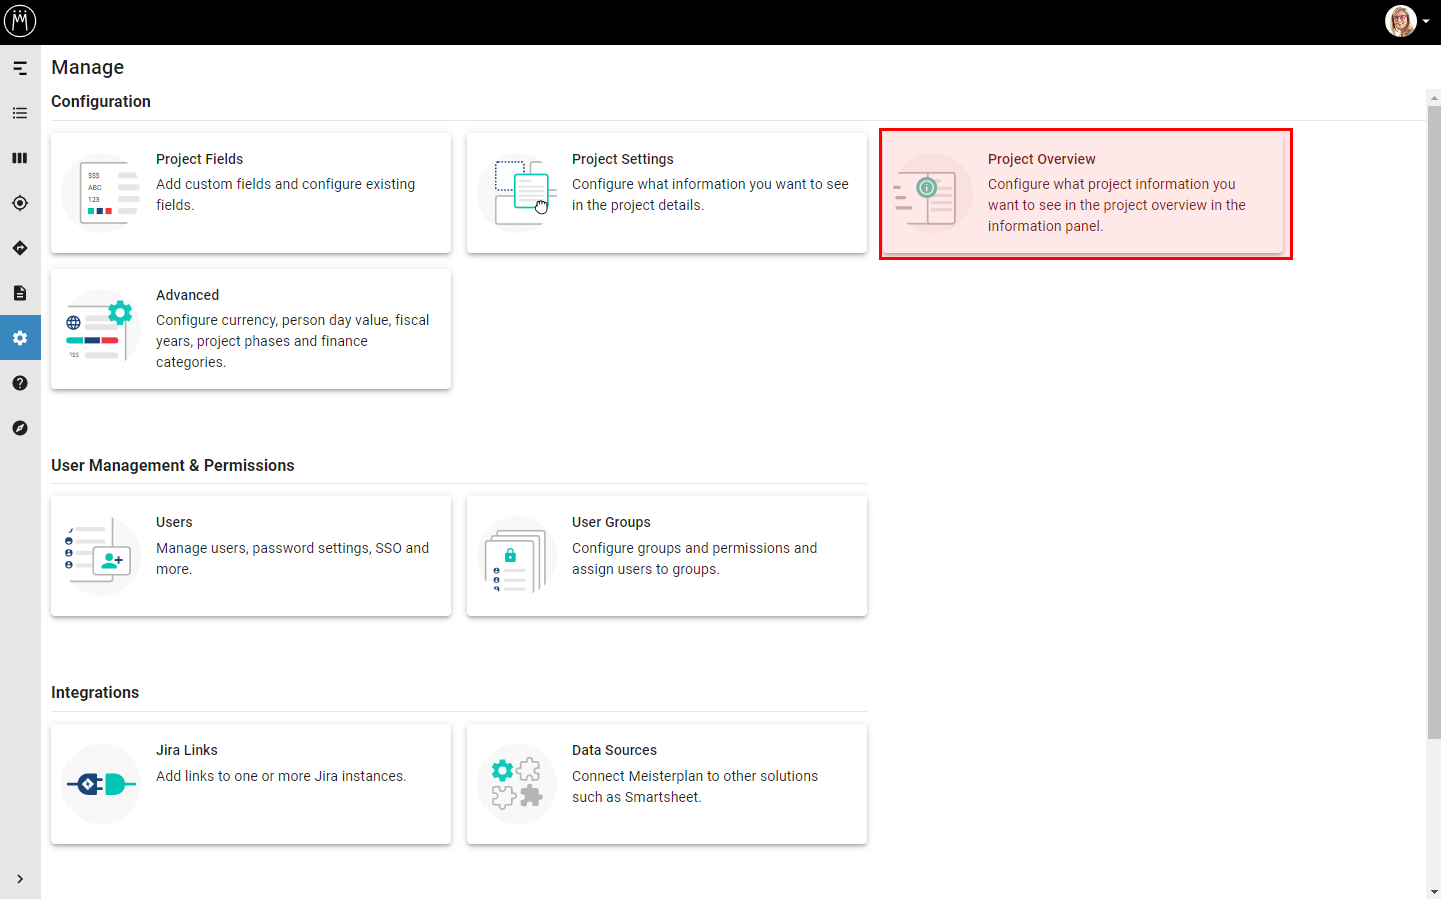Select the target crosshair icon in sidebar
The height and width of the screenshot is (899, 1441).
(20, 203)
